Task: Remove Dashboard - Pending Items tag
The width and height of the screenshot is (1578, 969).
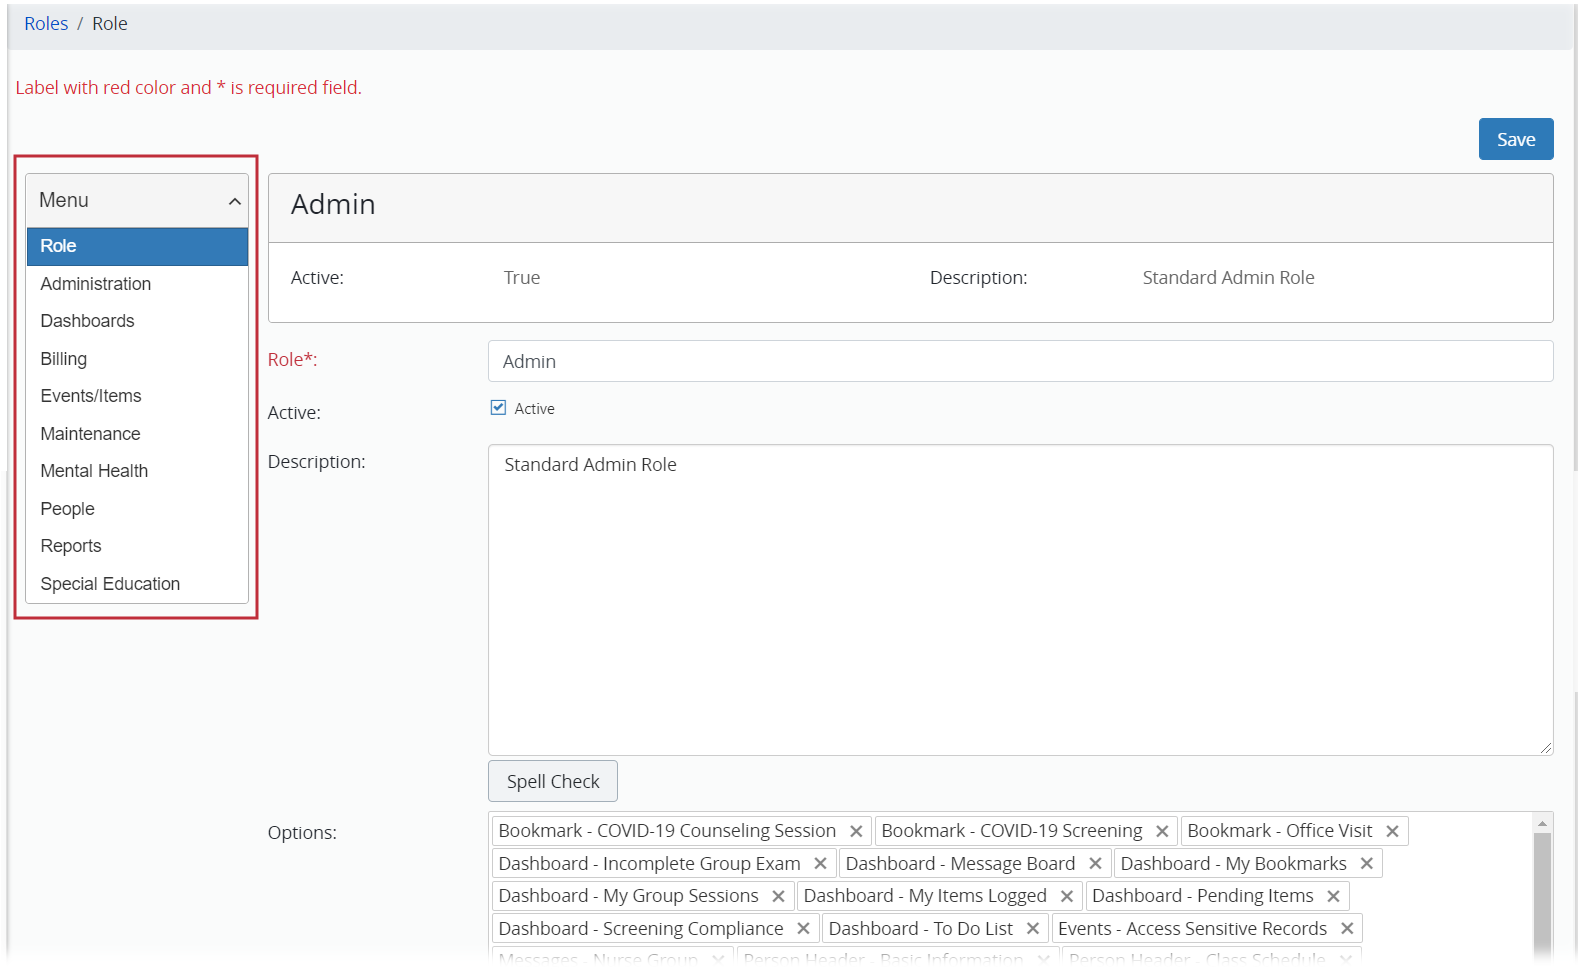Action: click(x=1333, y=897)
